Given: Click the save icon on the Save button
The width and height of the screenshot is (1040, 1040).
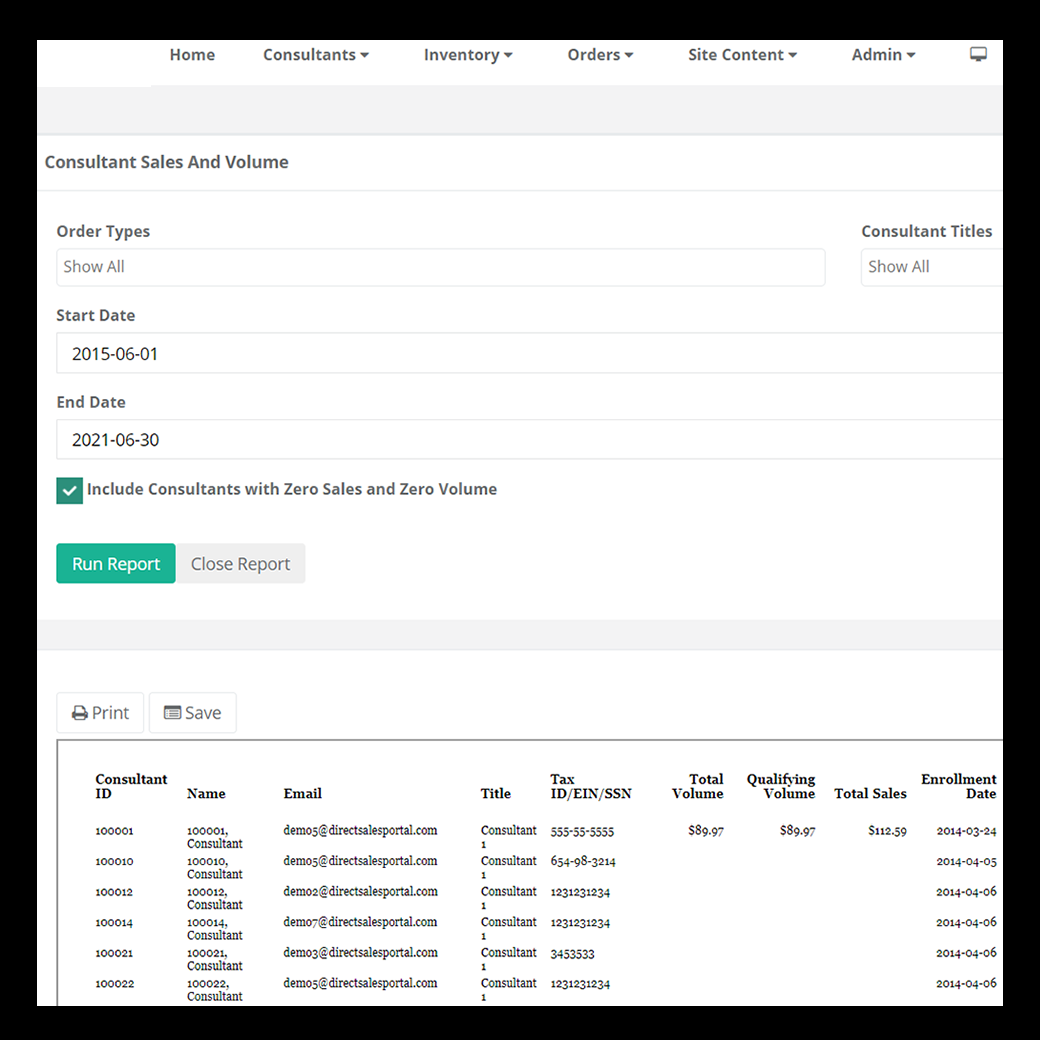Looking at the screenshot, I should point(172,712).
